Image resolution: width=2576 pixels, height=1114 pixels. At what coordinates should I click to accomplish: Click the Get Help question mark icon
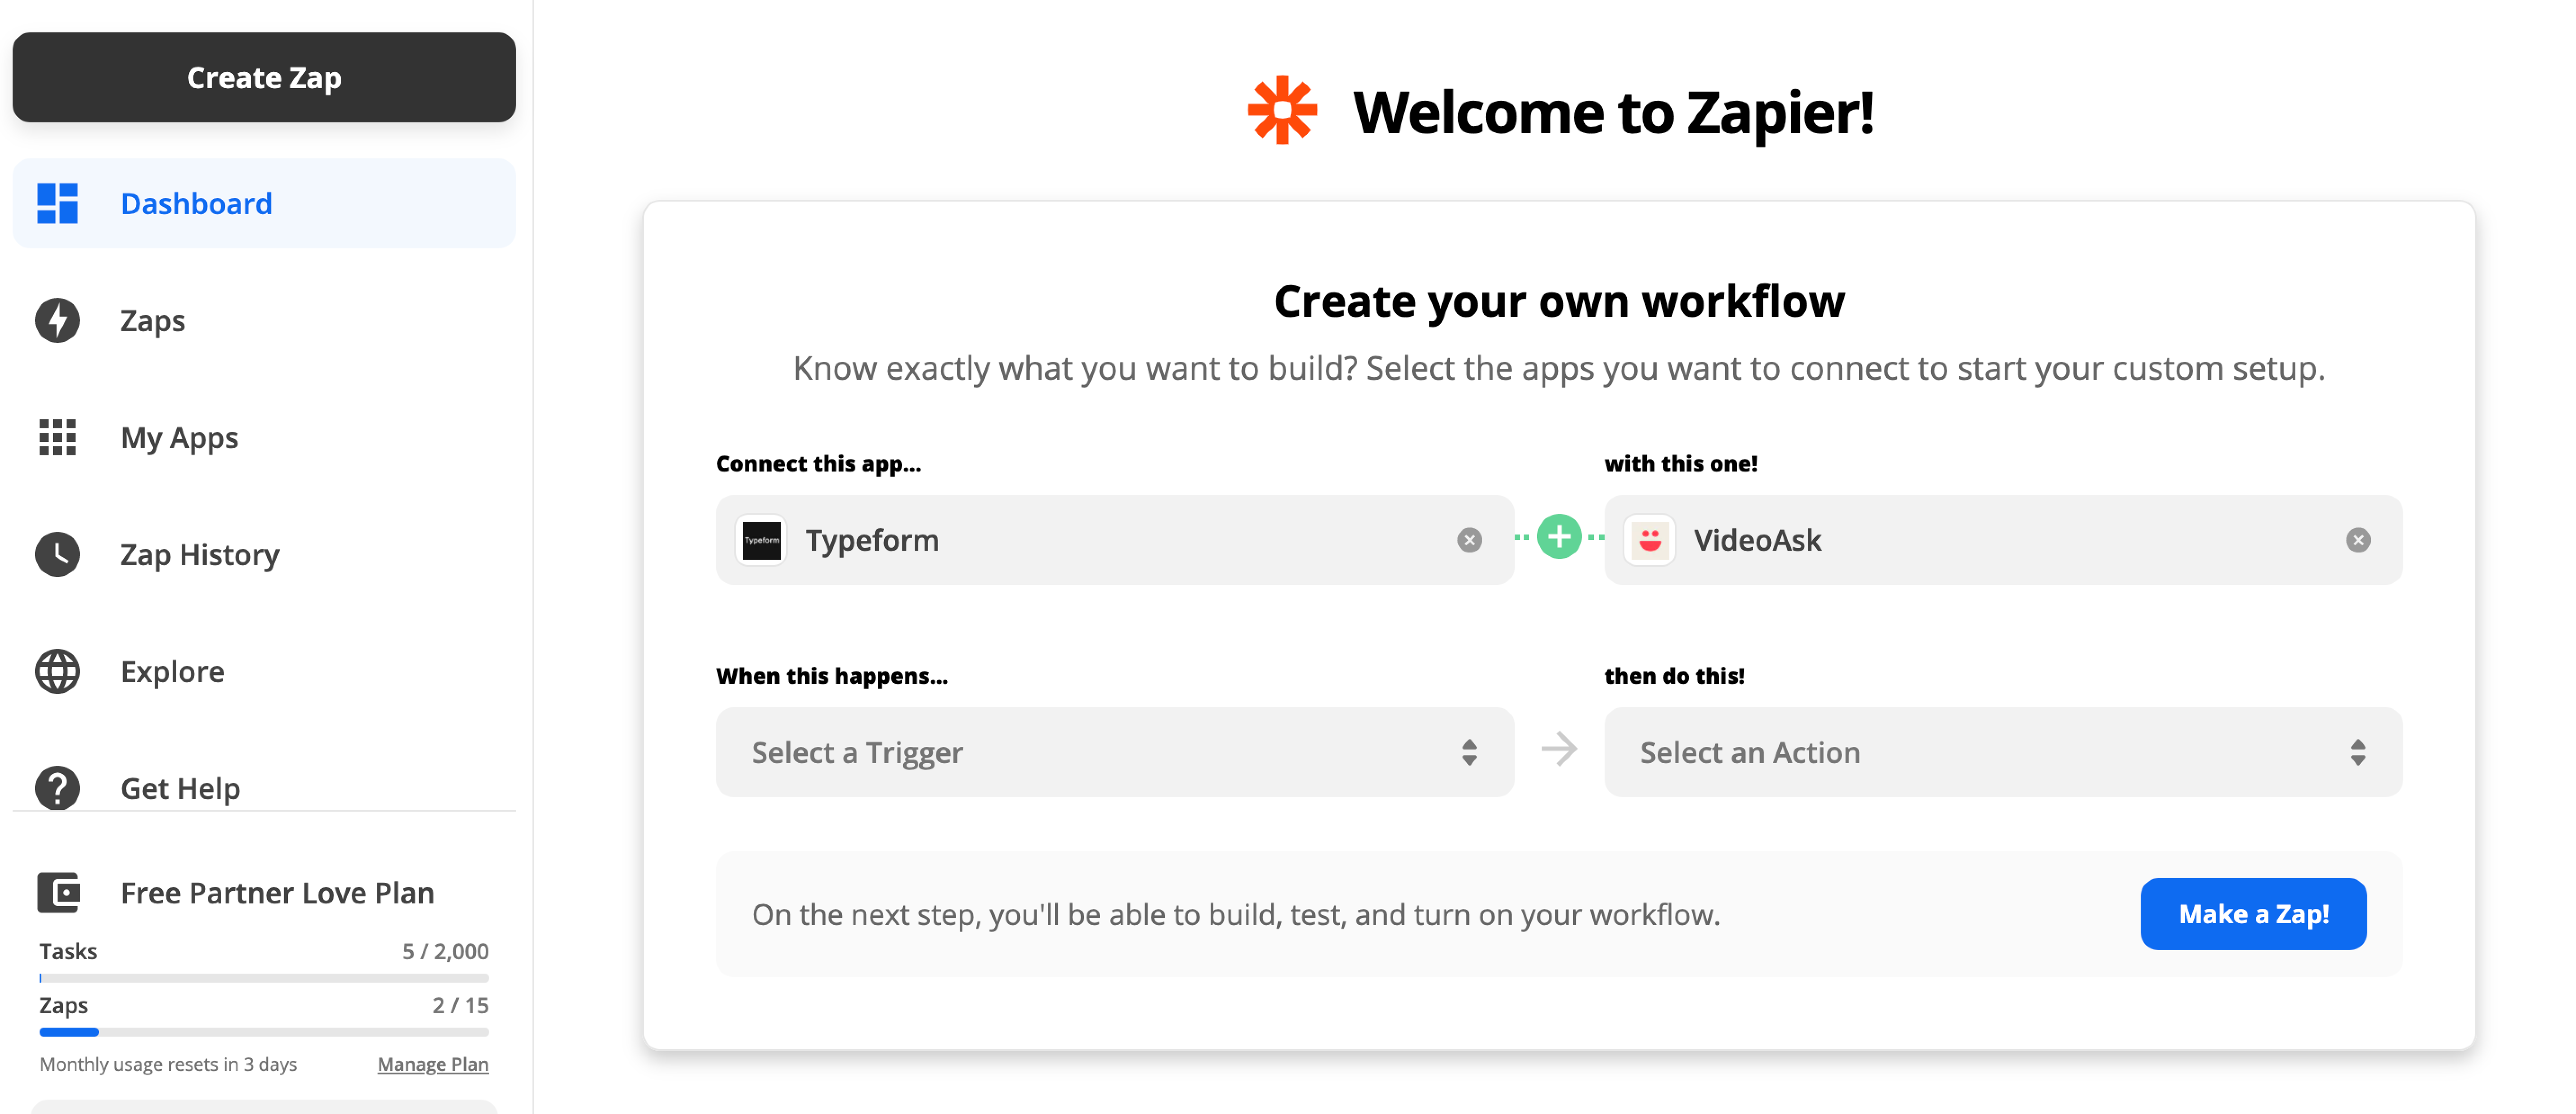[x=57, y=788]
